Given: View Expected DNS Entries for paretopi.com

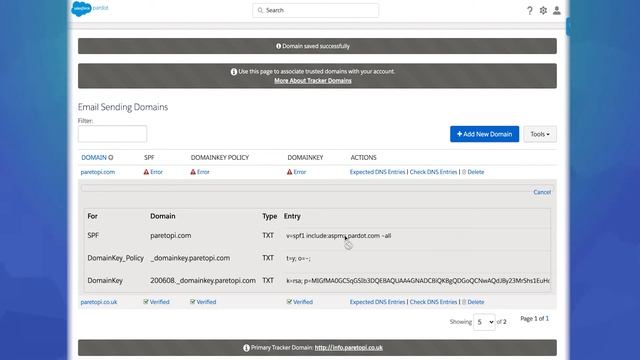Looking at the screenshot, I should click(377, 172).
